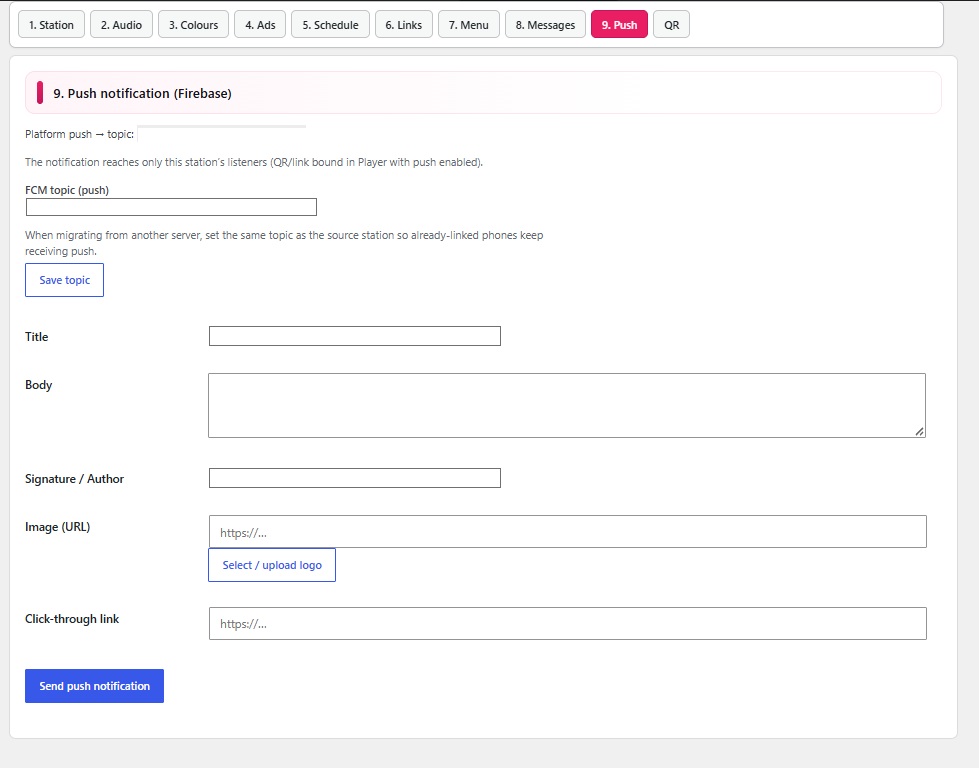
Task: Focus the Title text field
Action: tap(355, 336)
